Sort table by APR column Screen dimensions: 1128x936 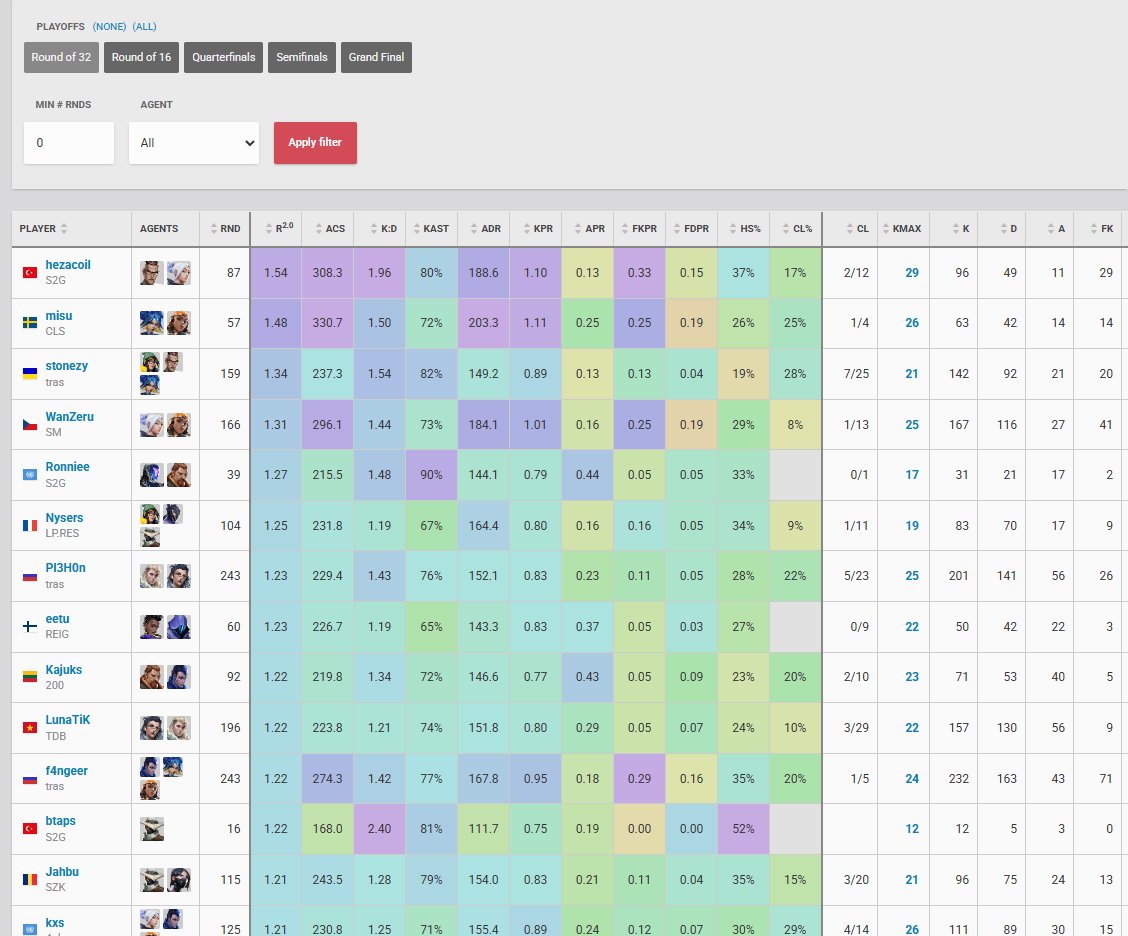tap(589, 229)
